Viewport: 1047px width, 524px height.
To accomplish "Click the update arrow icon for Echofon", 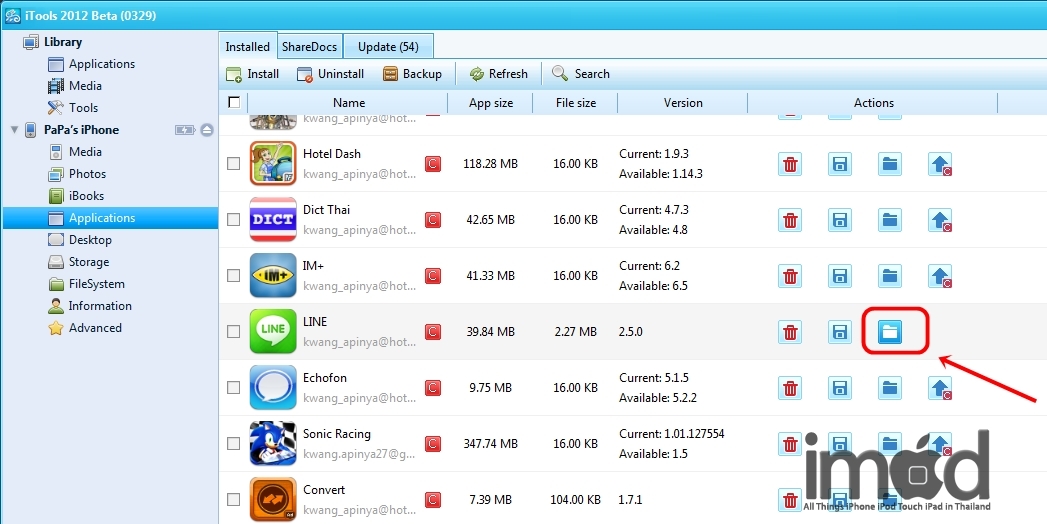I will pos(939,388).
